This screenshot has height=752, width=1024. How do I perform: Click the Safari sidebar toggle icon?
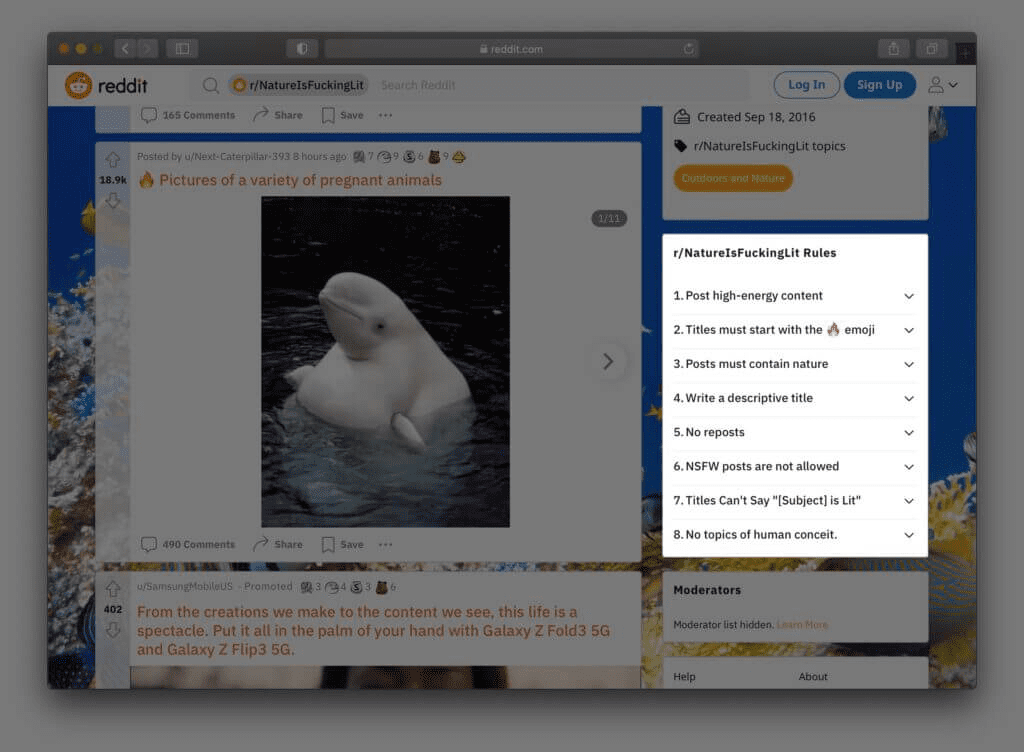pos(182,48)
